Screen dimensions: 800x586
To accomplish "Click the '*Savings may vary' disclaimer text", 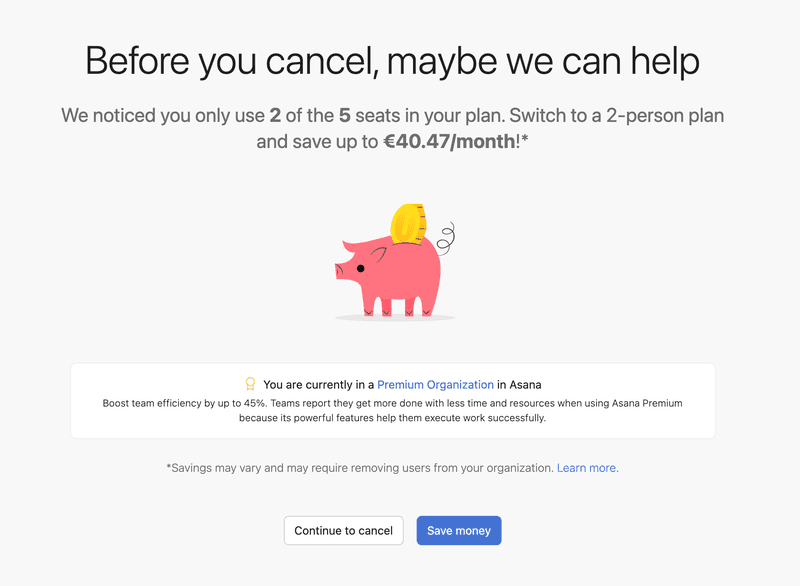I will 359,468.
